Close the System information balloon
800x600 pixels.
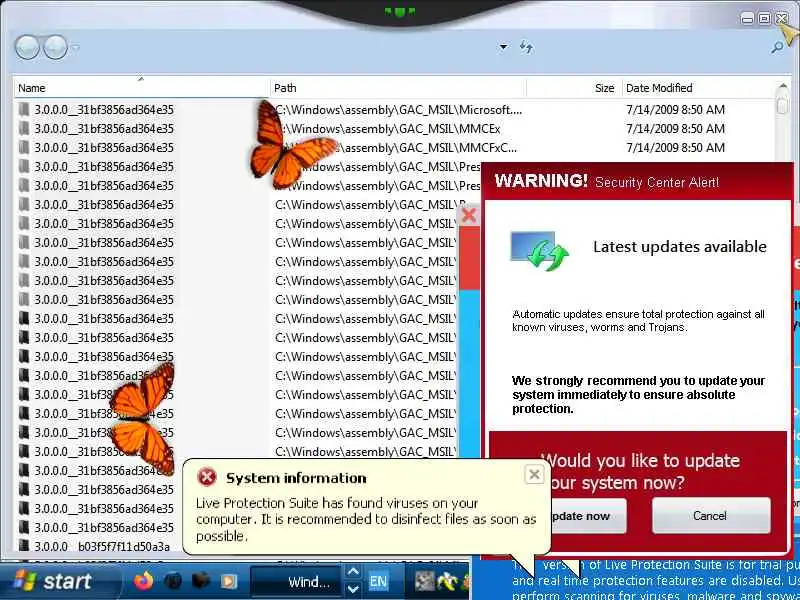click(534, 475)
